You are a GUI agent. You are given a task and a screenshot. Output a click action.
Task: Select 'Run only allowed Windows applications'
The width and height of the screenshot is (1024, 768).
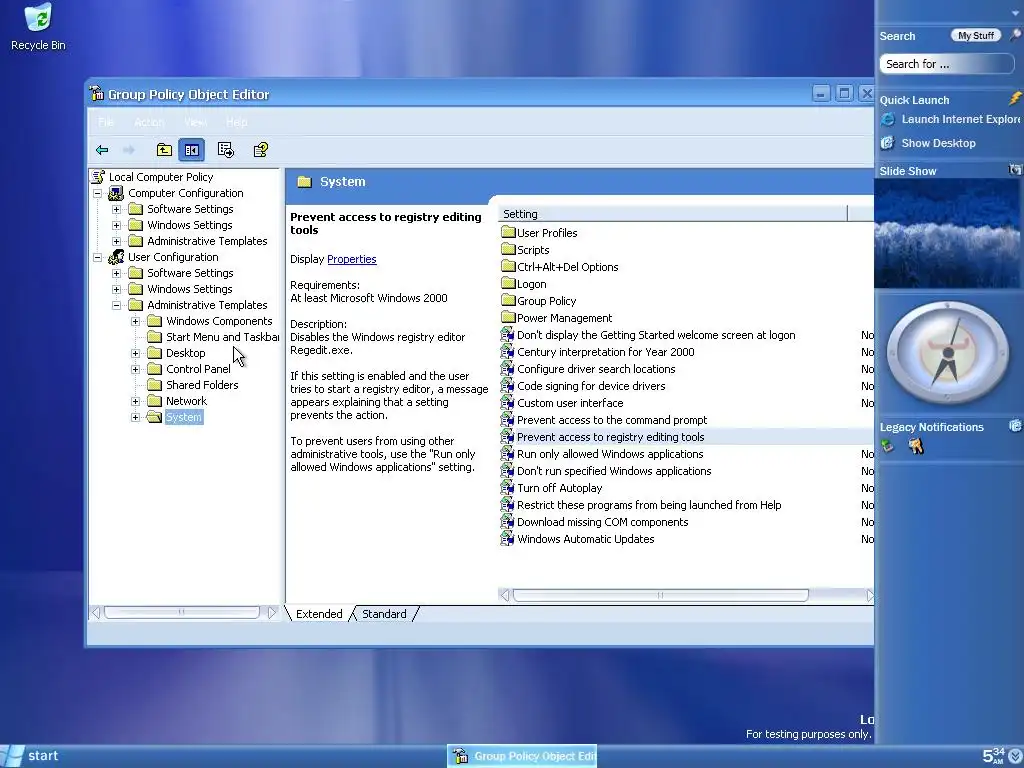[610, 454]
